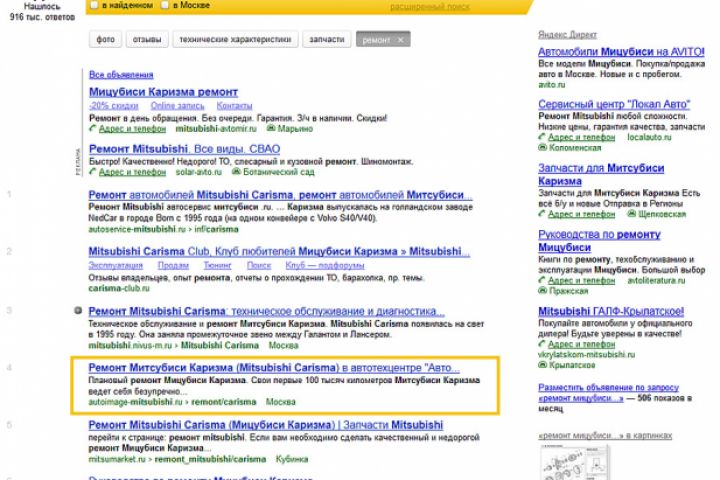Screen dimensions: 720x480
Task: Open 'Mitsubishi Carisma Club' result
Action: coord(279,252)
